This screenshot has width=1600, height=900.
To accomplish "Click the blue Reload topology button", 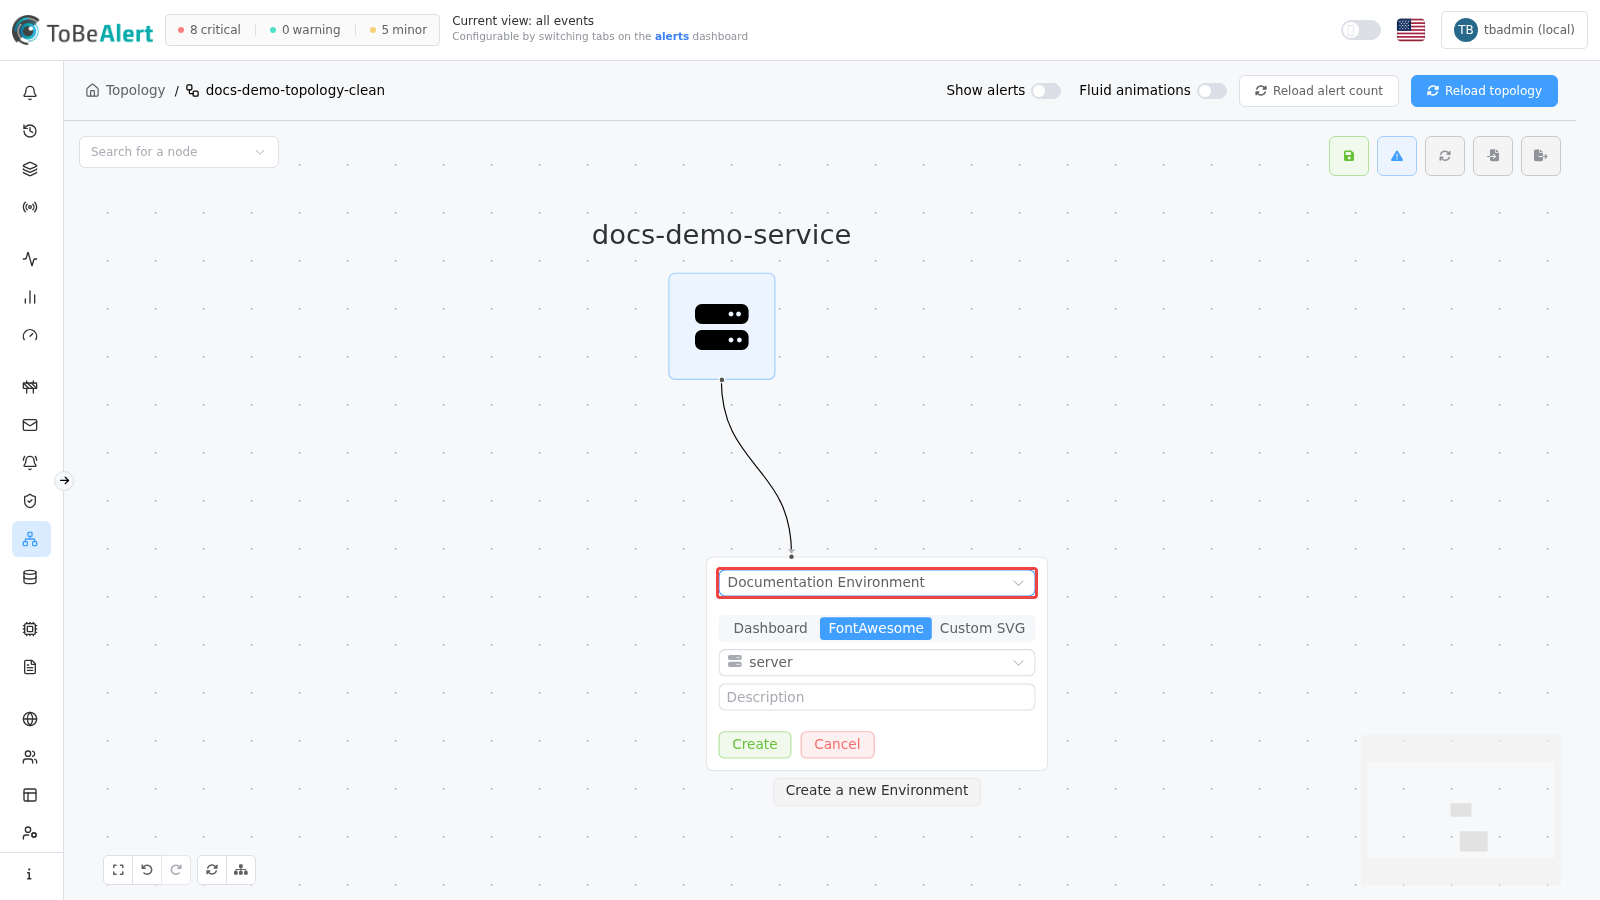I will coord(1484,91).
